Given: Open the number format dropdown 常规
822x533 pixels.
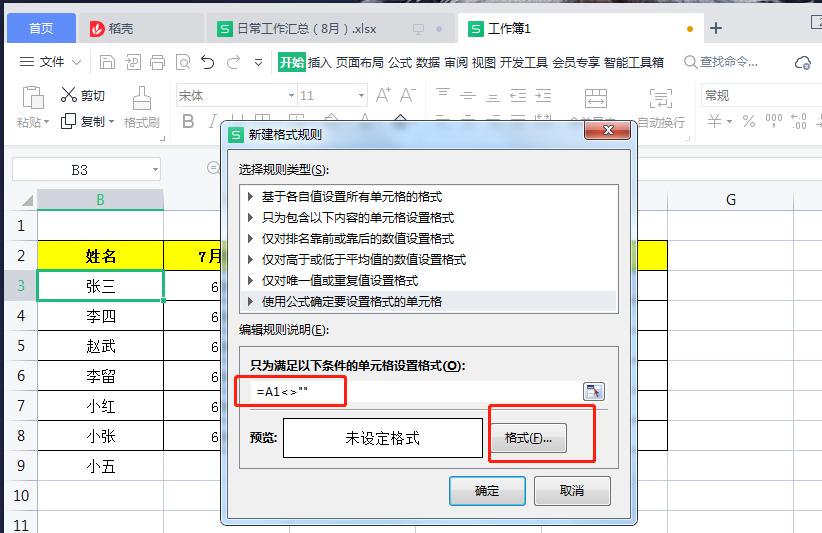Looking at the screenshot, I should pos(761,95).
